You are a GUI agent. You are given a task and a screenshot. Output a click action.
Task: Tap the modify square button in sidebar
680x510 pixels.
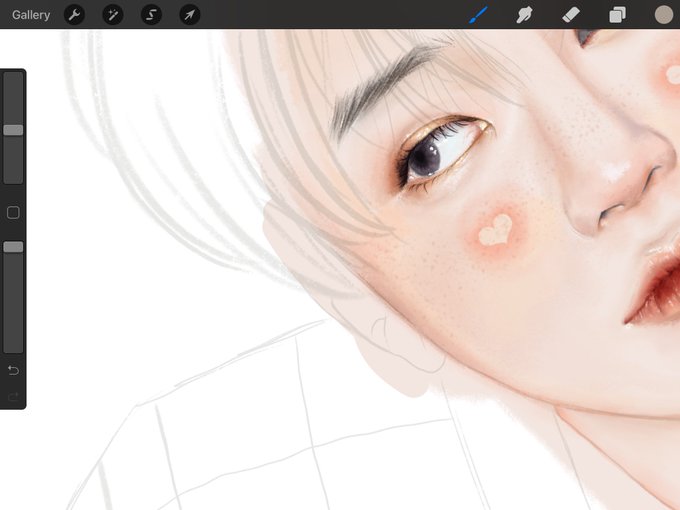(x=13, y=212)
